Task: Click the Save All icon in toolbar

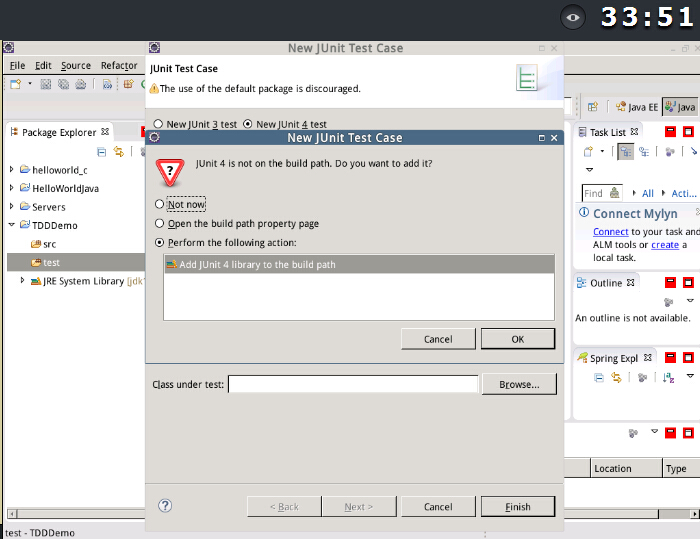Action: (63, 84)
